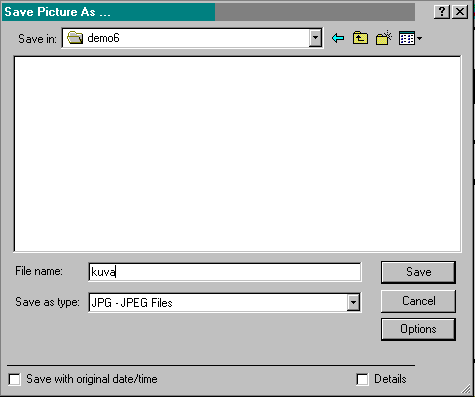The image size is (475, 397).
Task: Click the File name input field
Action: (225, 272)
